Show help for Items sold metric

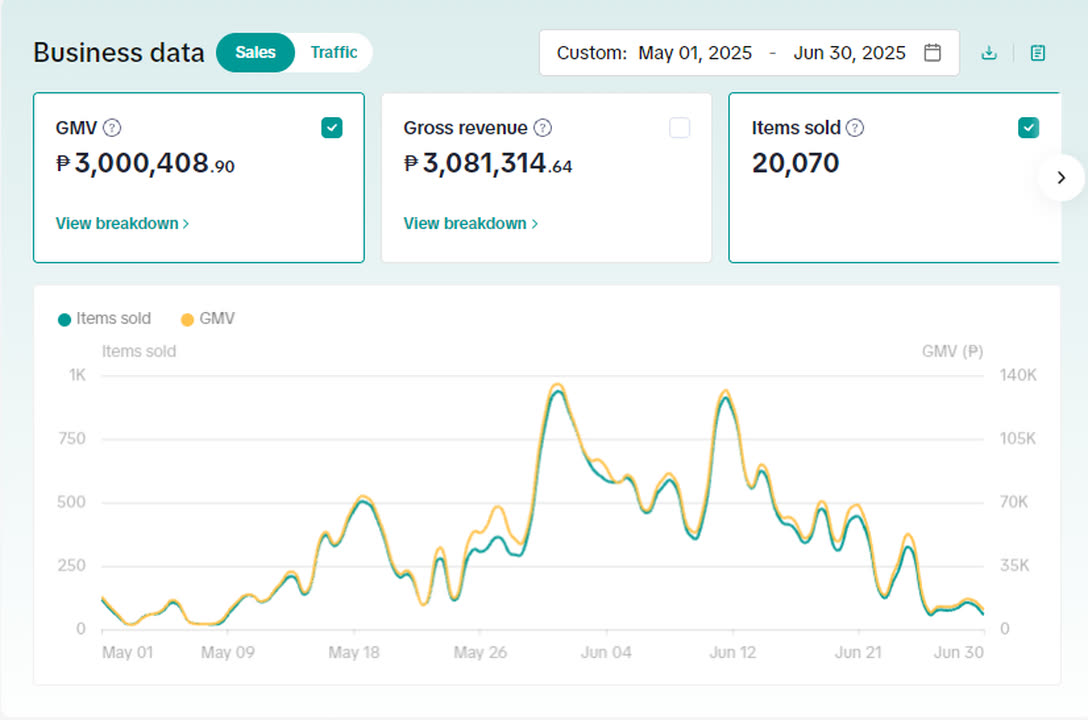(x=855, y=128)
